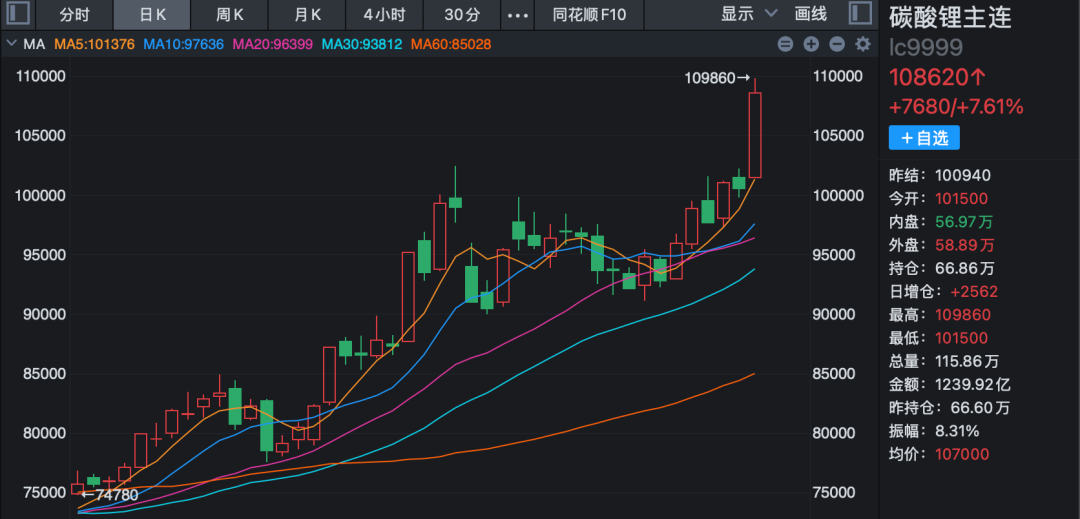The width and height of the screenshot is (1080, 519).
Task: Expand the 显示 display dropdown
Action: click(x=749, y=14)
